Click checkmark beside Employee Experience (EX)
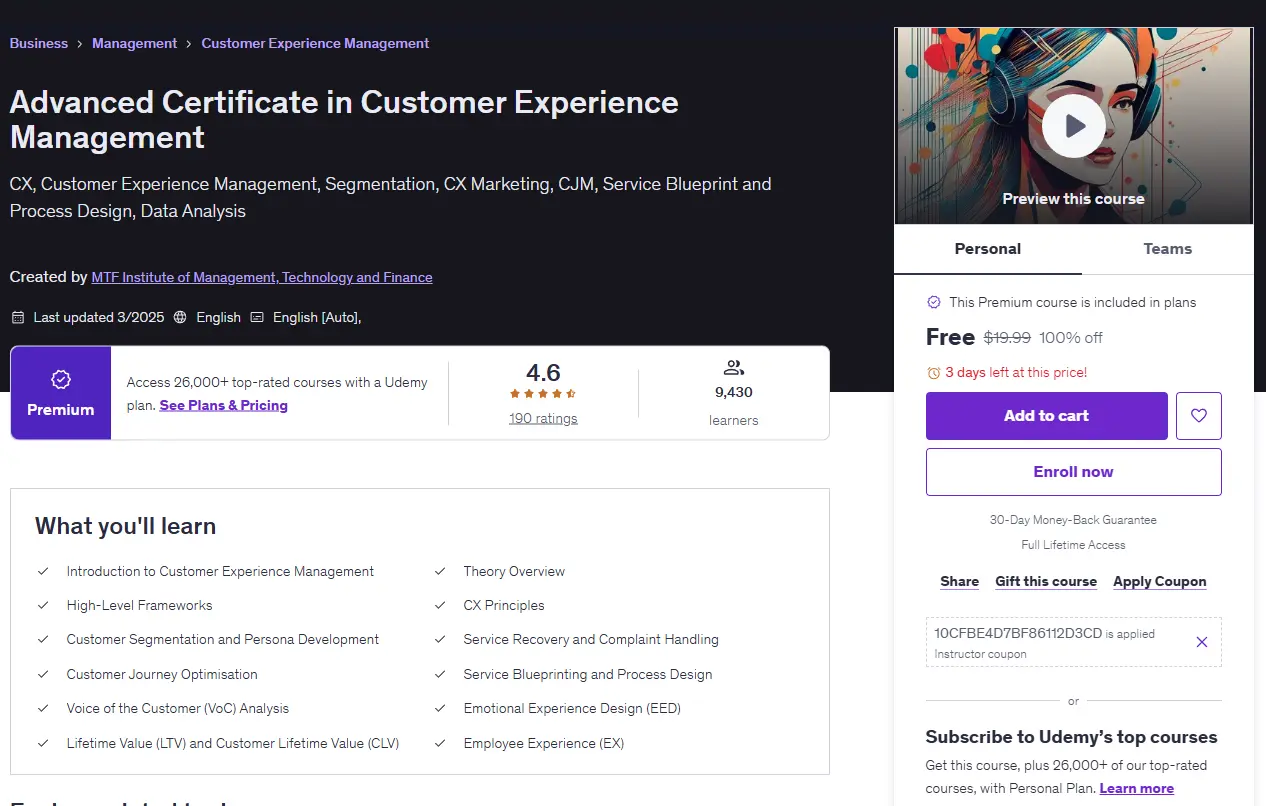 (x=440, y=743)
